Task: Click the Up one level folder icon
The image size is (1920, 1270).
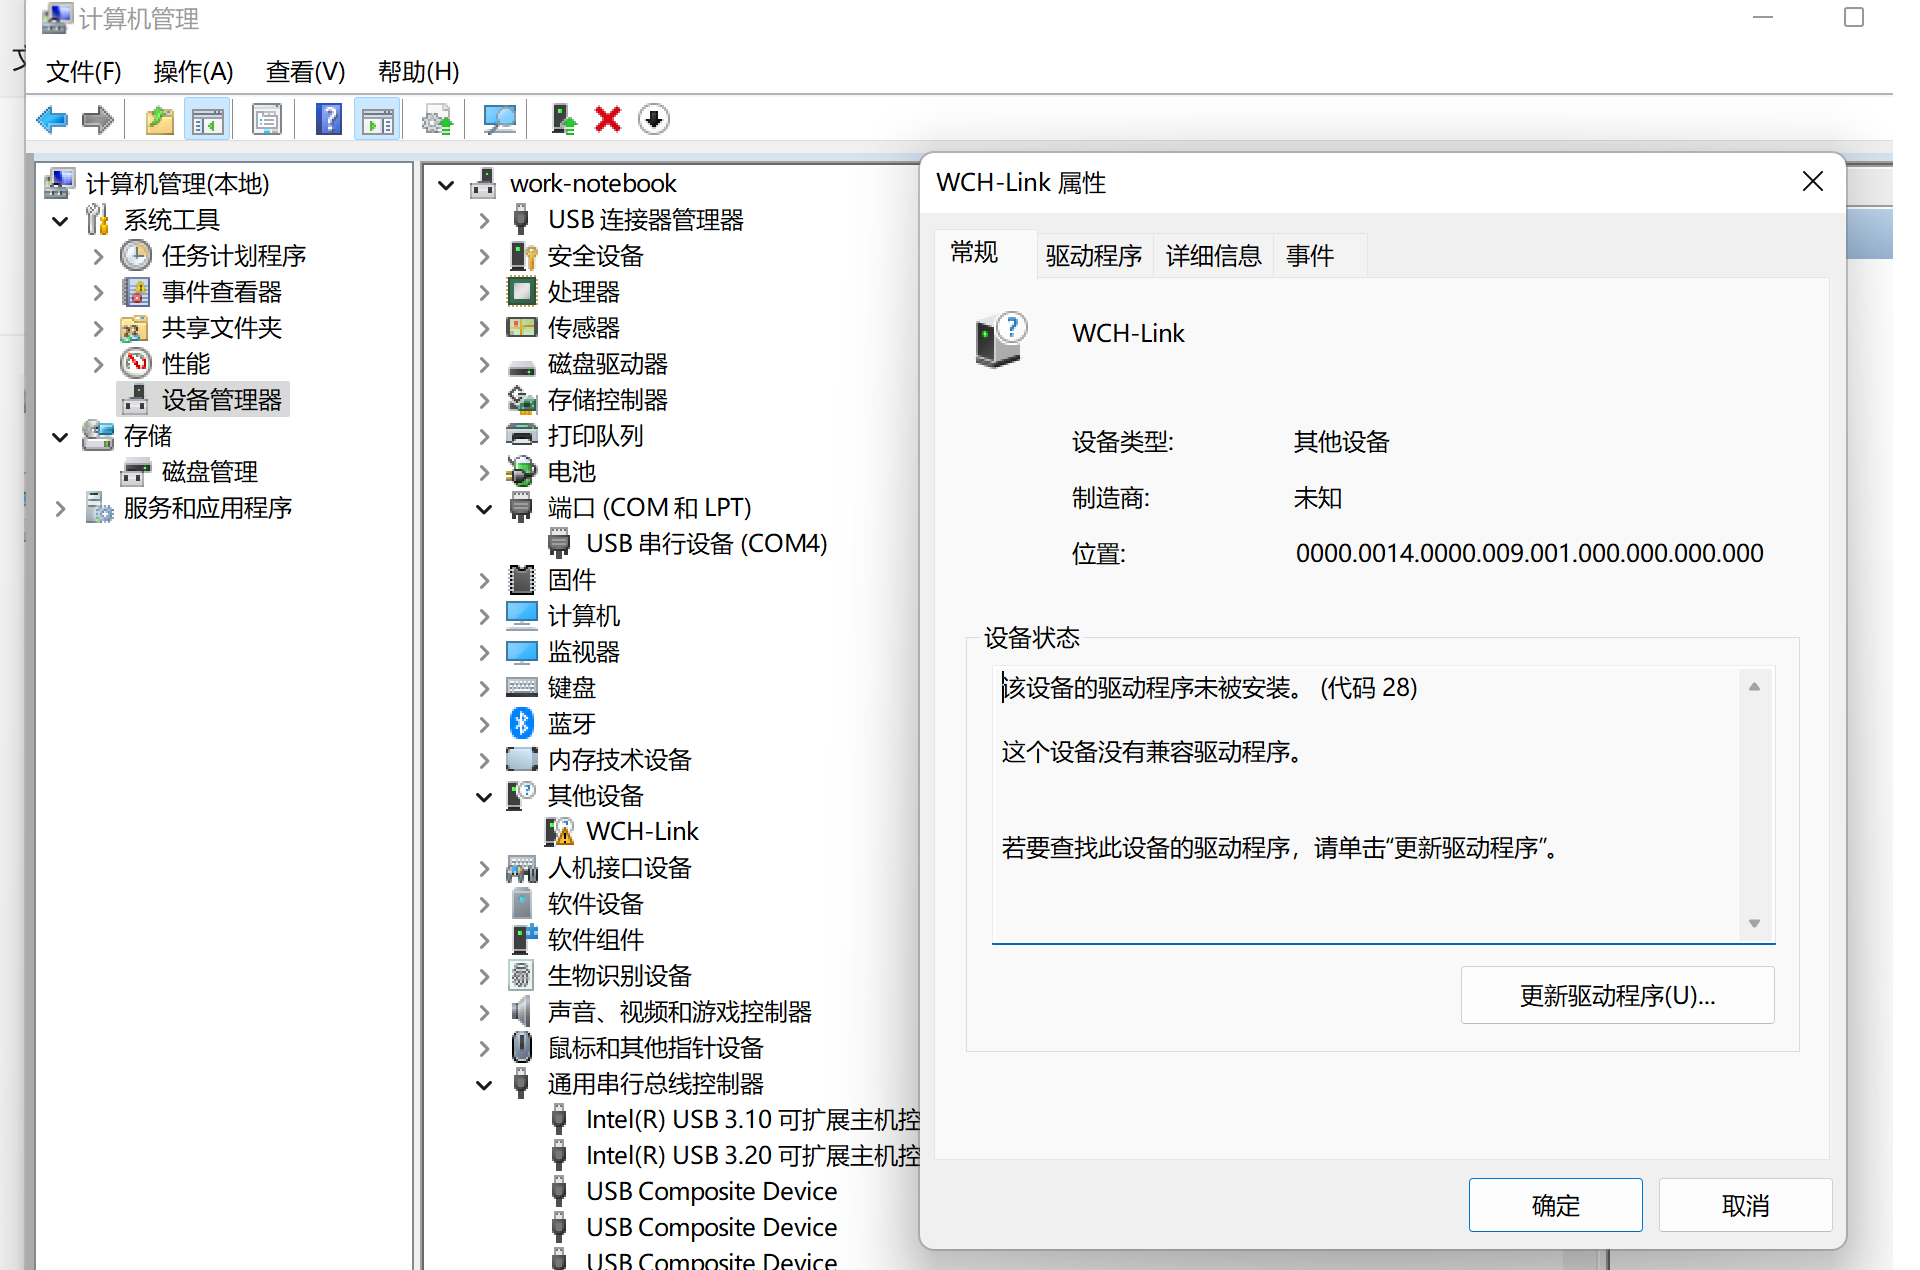Action: [x=159, y=120]
